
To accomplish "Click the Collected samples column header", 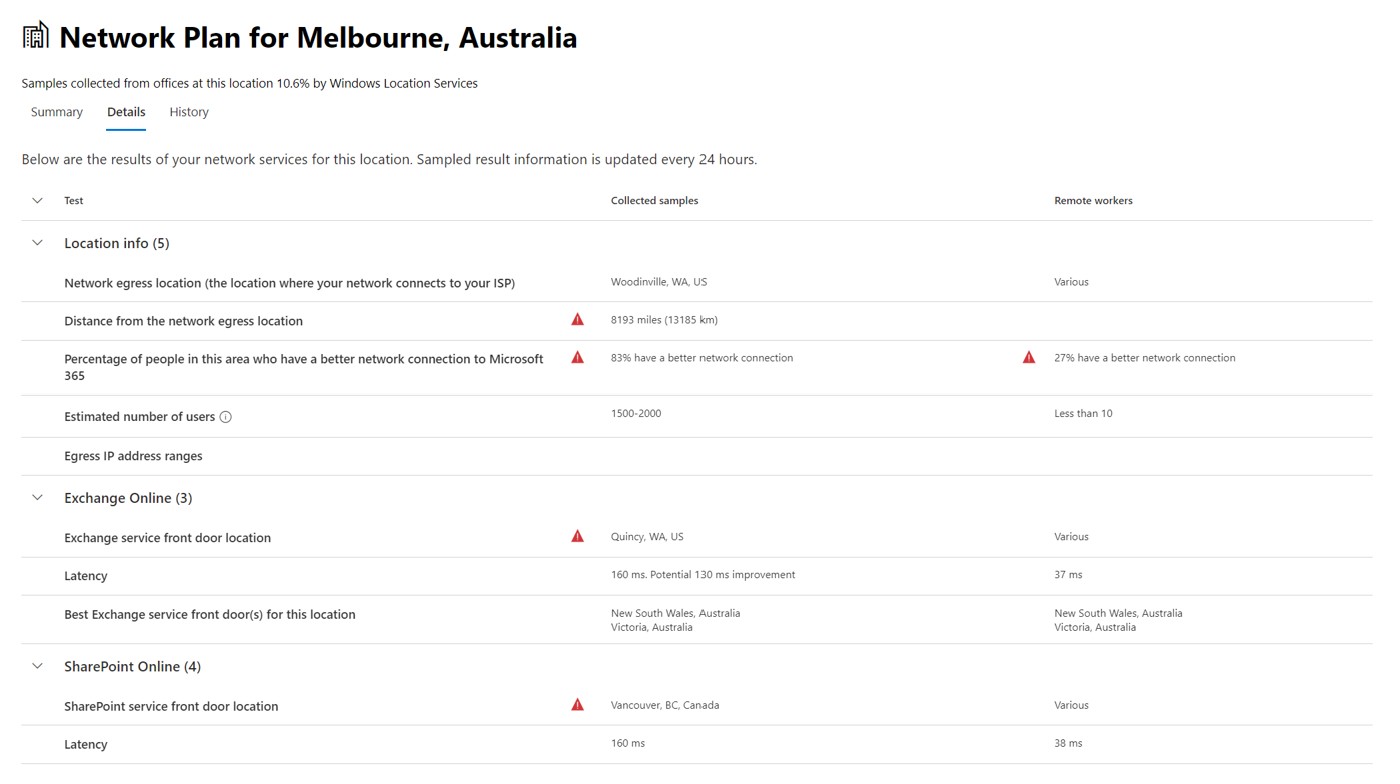I will point(654,201).
